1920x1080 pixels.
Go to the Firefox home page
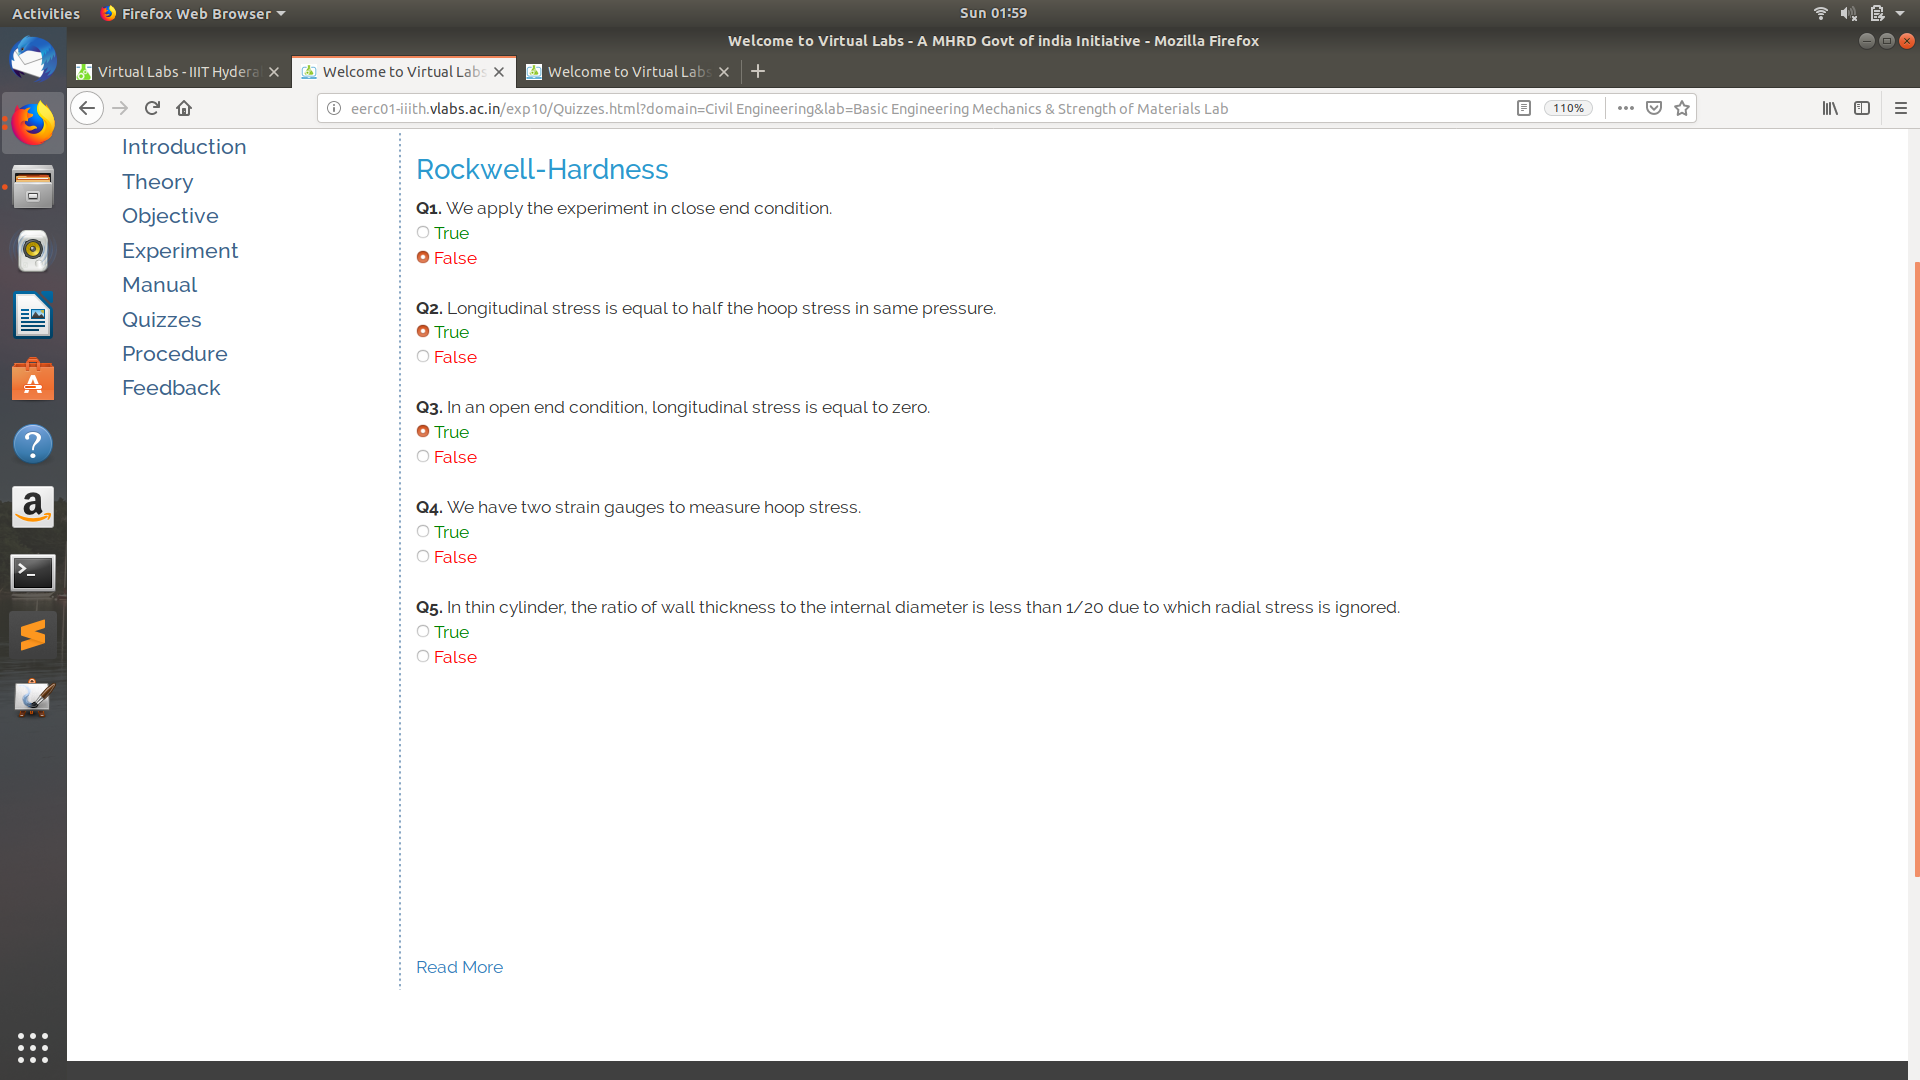[184, 108]
